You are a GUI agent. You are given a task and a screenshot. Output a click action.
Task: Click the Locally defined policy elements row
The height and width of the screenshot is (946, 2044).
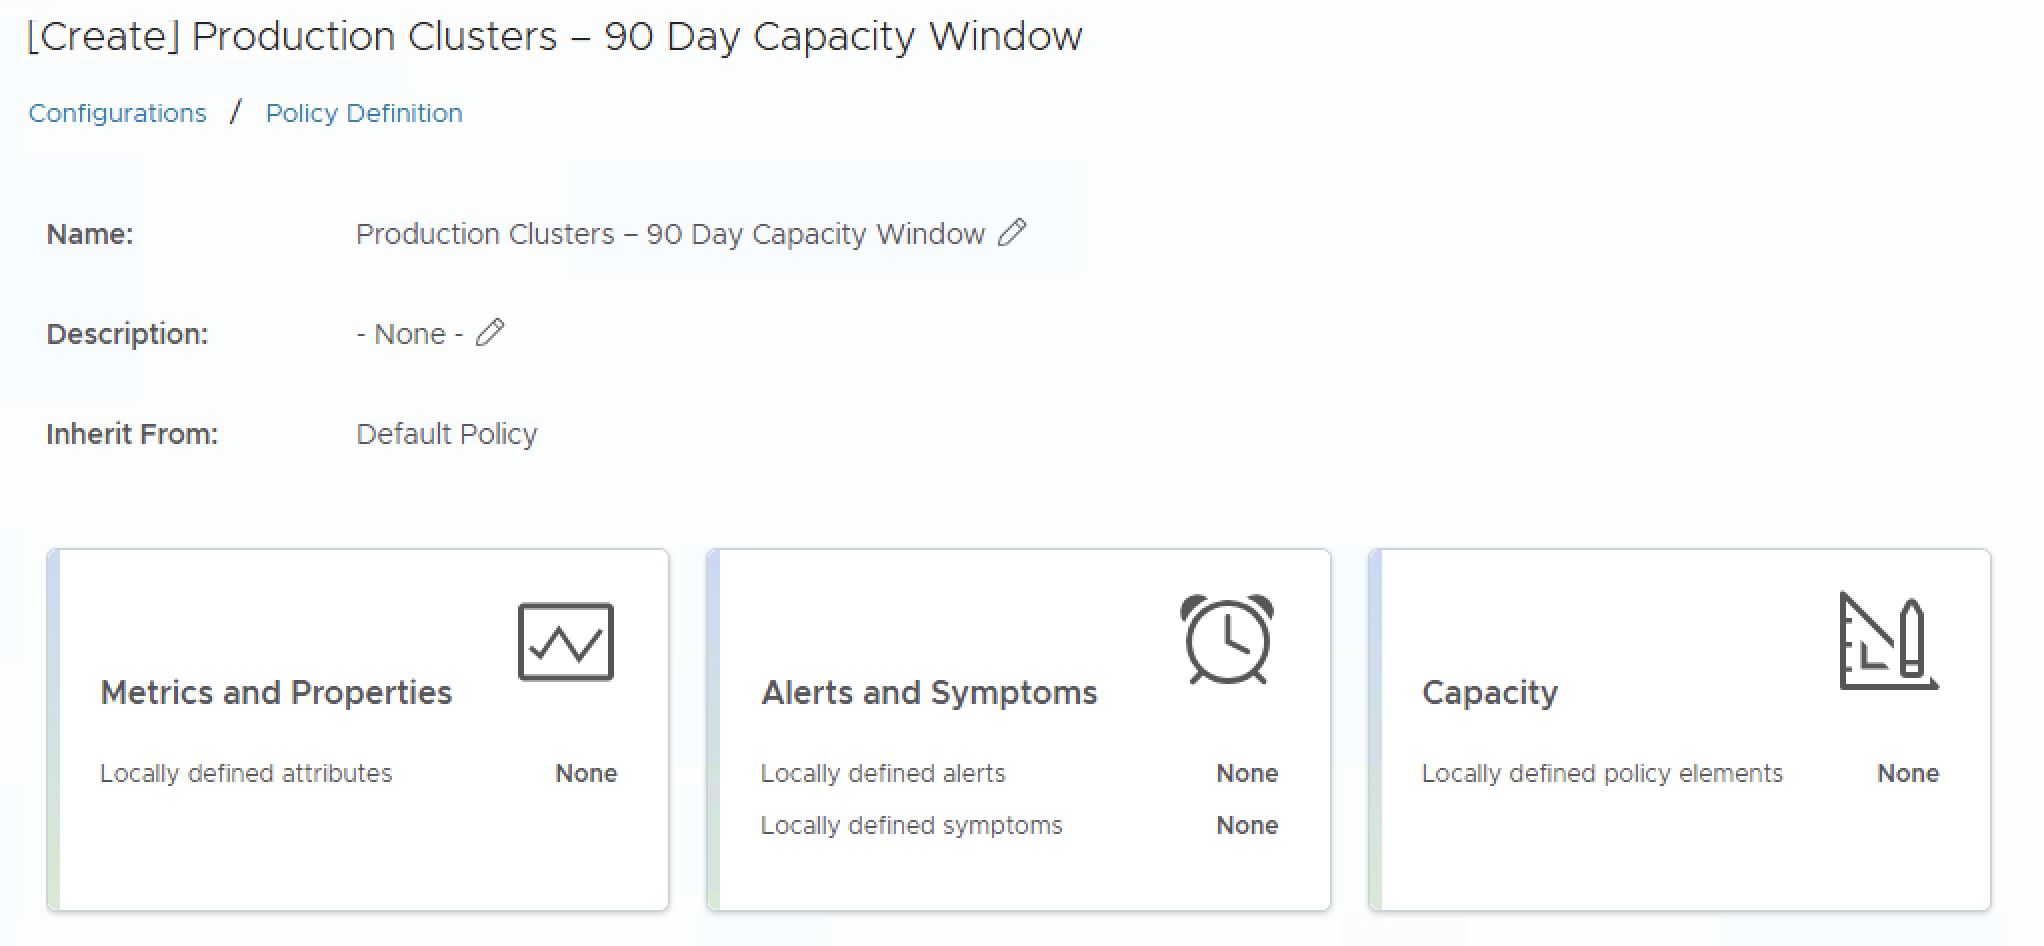pos(1602,773)
